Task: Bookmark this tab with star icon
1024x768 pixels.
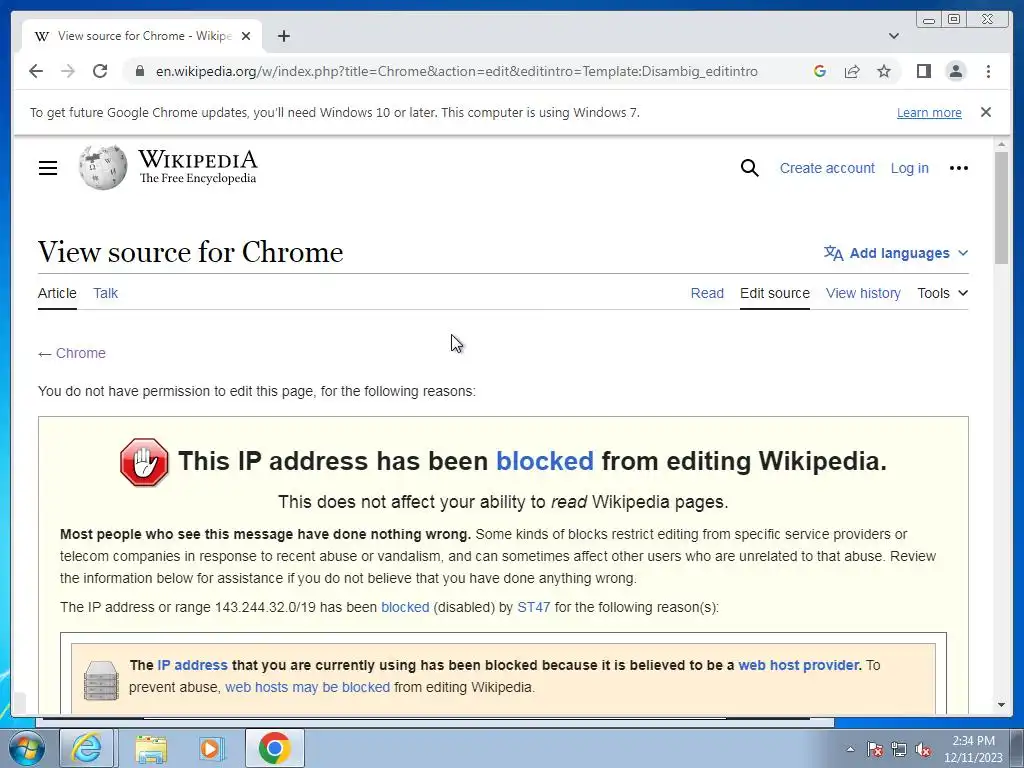Action: coord(884,71)
